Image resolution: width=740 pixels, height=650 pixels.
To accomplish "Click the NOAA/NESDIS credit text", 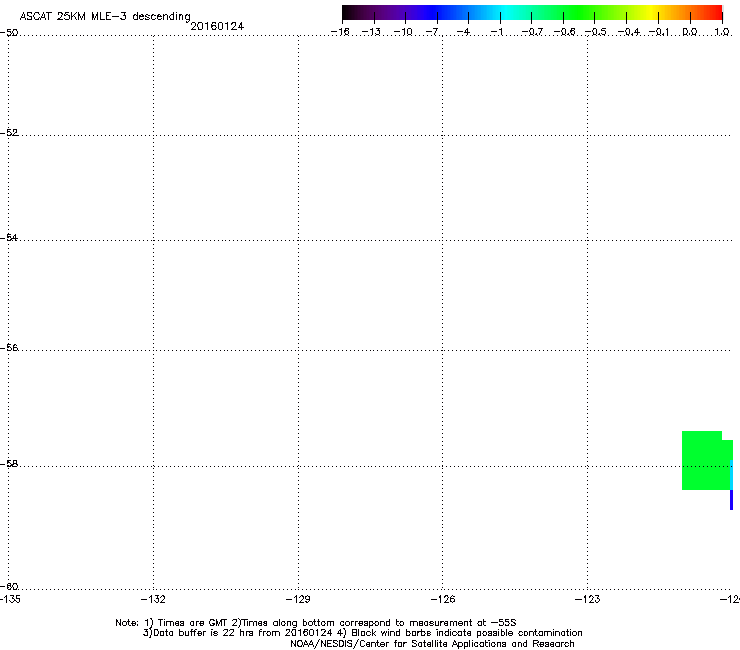I will (x=432, y=644).
